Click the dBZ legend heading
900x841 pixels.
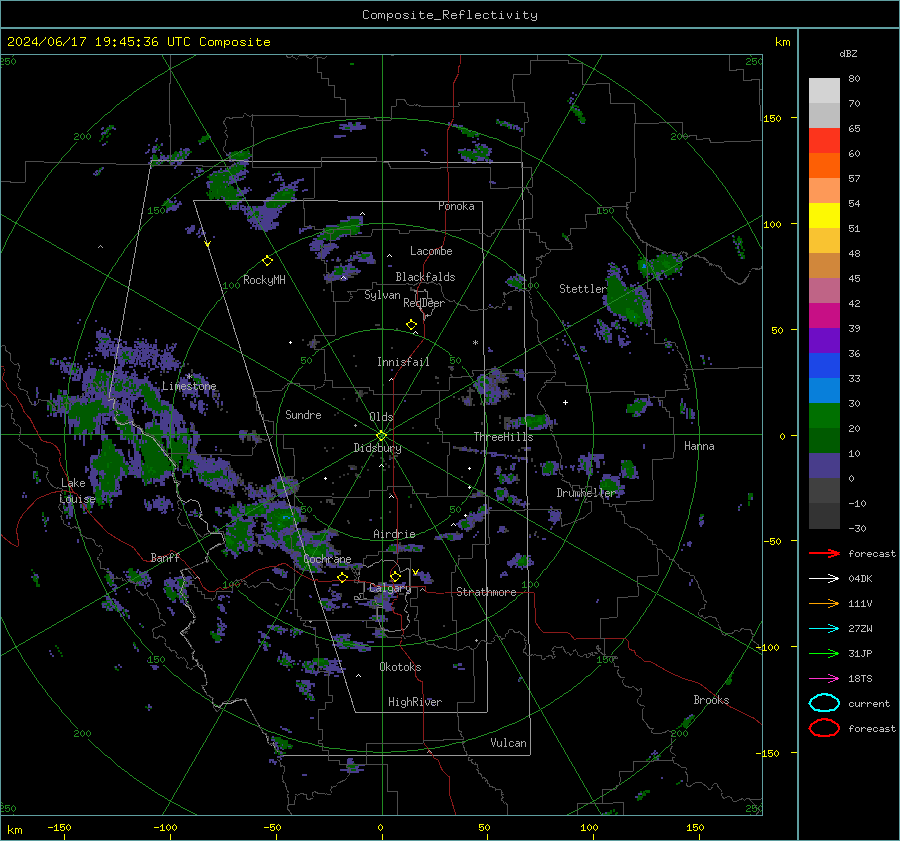click(848, 53)
